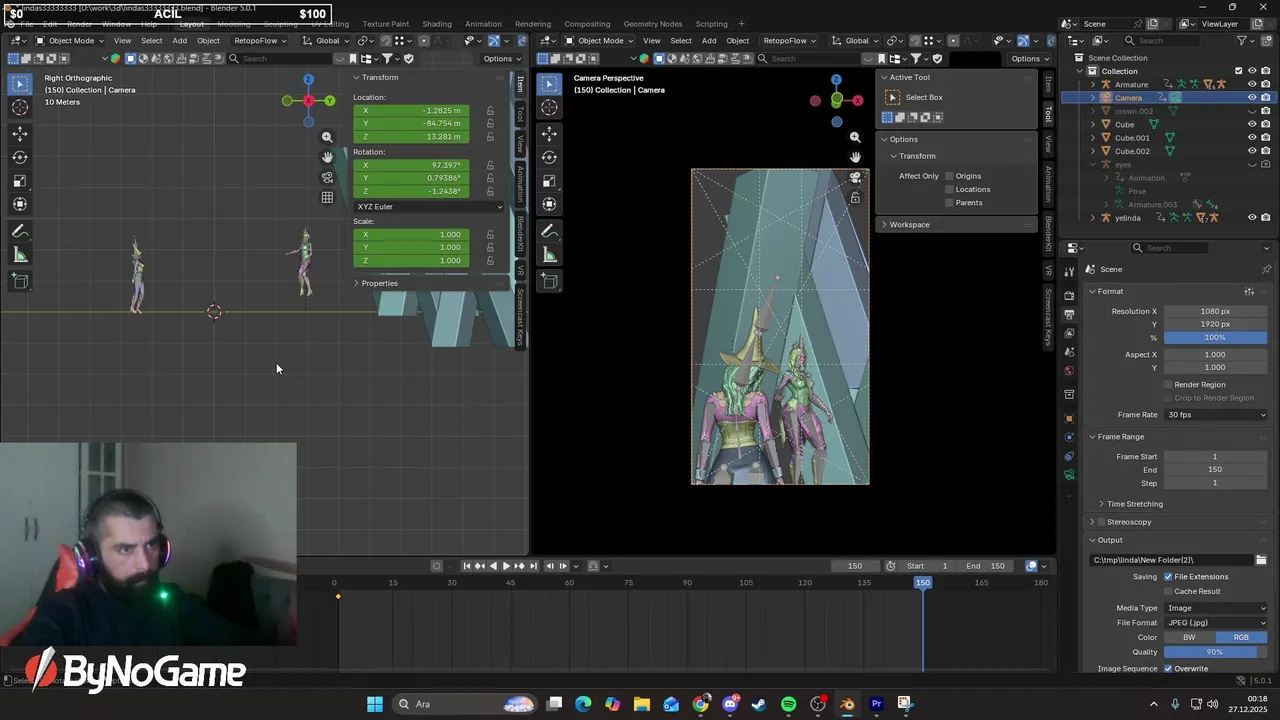Select the Move tool in left viewport
The width and height of the screenshot is (1280, 720).
(20, 133)
